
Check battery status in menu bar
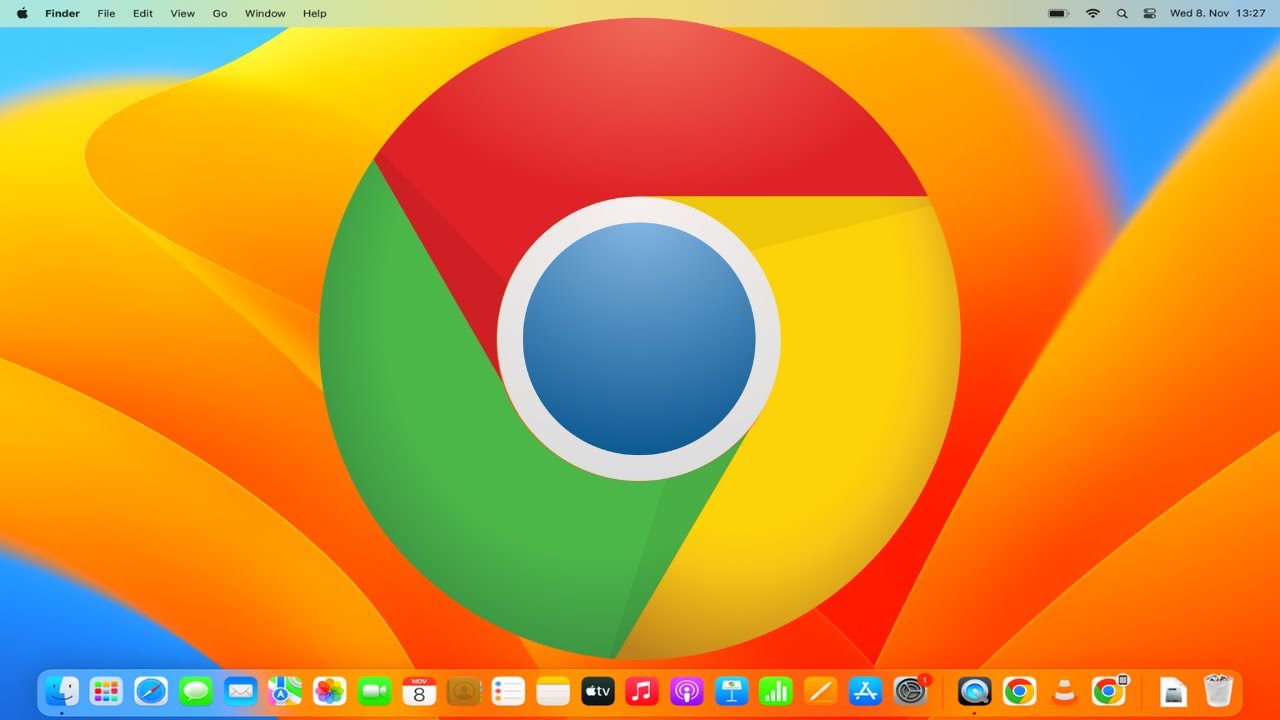(x=1058, y=13)
